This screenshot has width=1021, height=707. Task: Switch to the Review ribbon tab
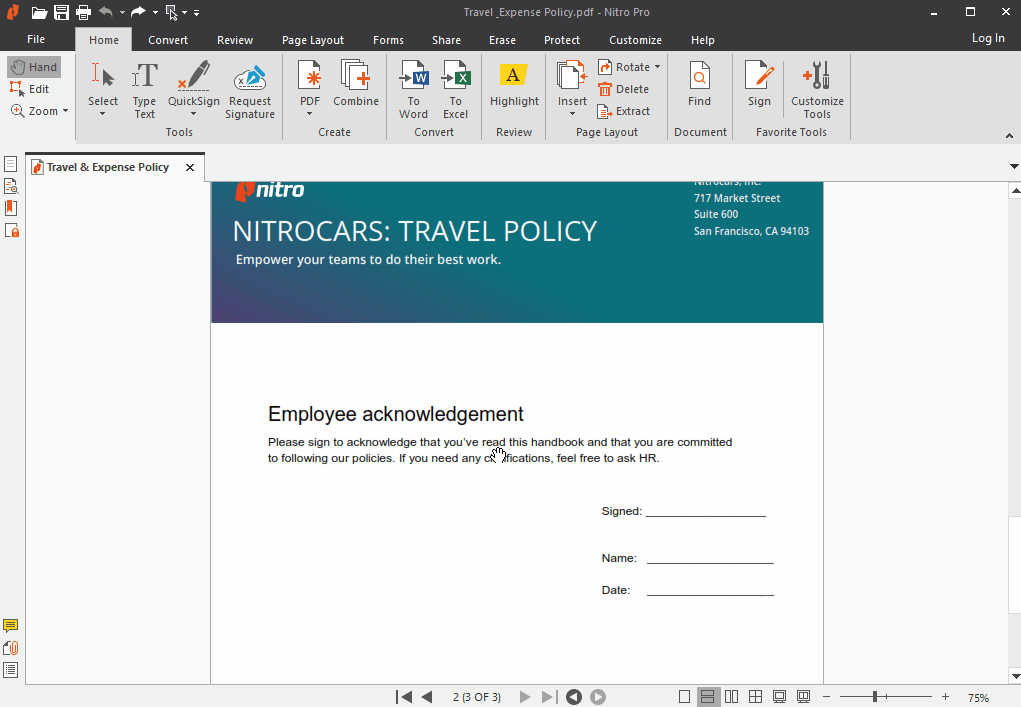[x=235, y=40]
